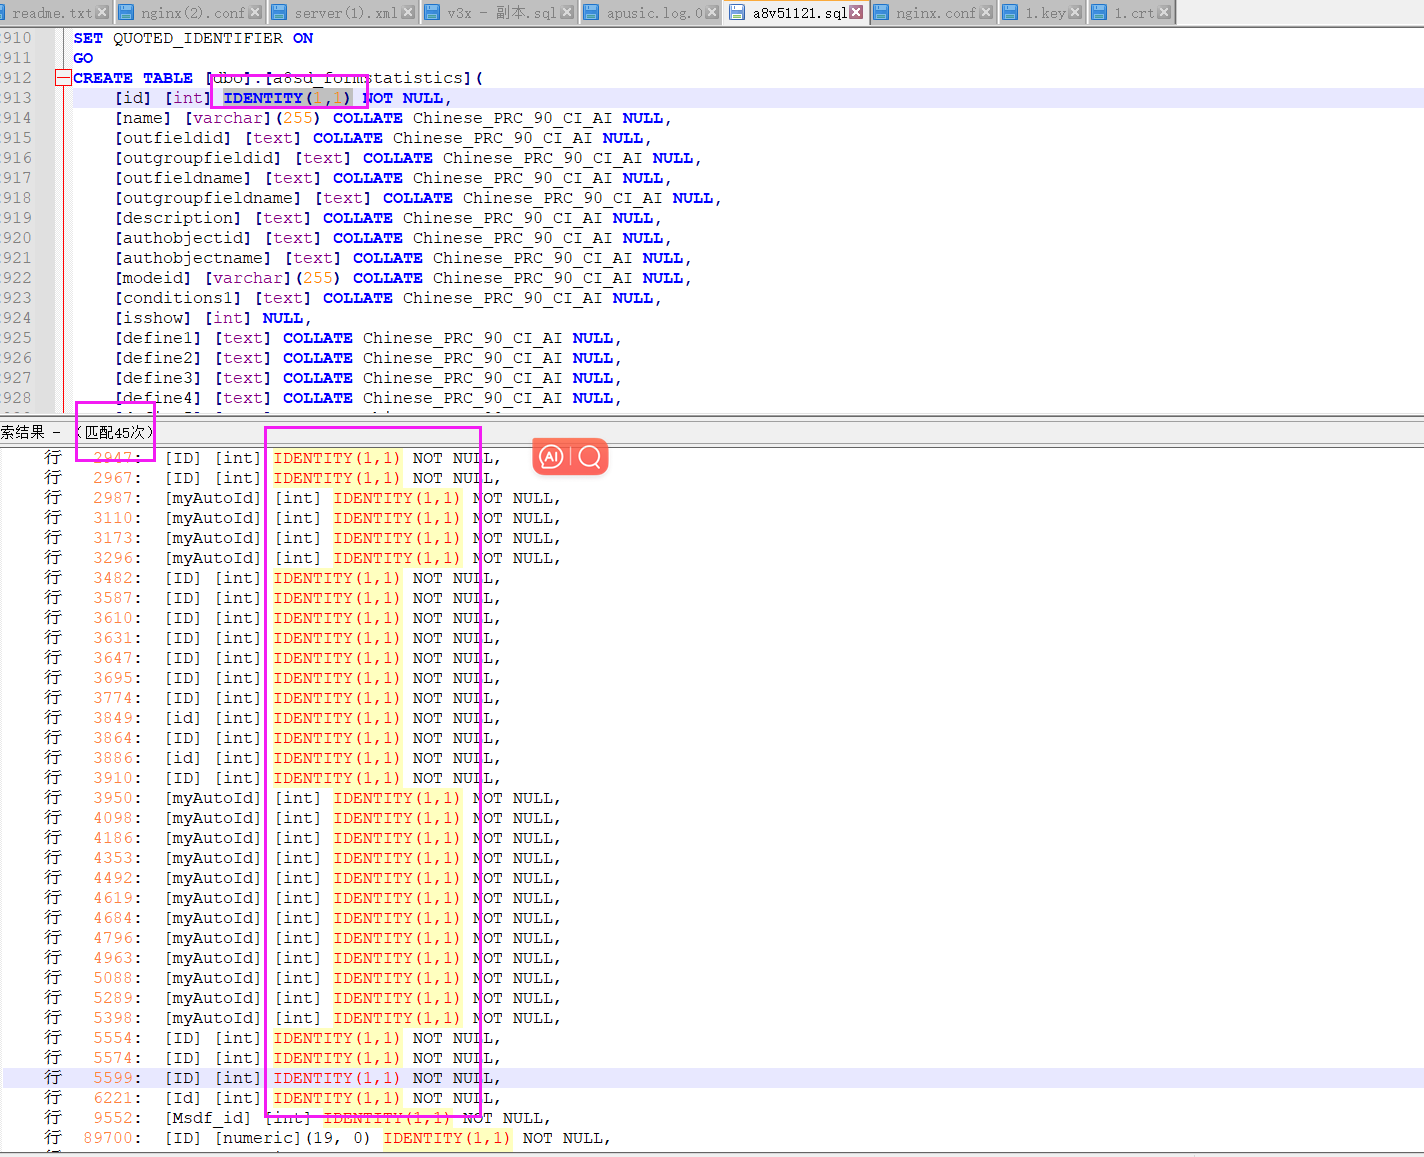Close the readme.txt tab
Screen dimensions: 1424x1157
click(x=102, y=13)
